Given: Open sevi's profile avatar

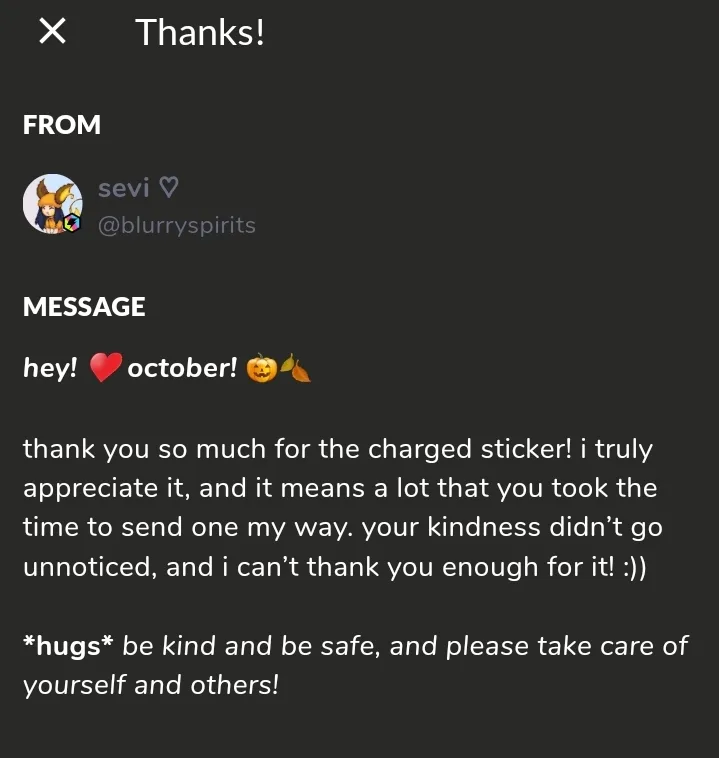Looking at the screenshot, I should point(51,203).
